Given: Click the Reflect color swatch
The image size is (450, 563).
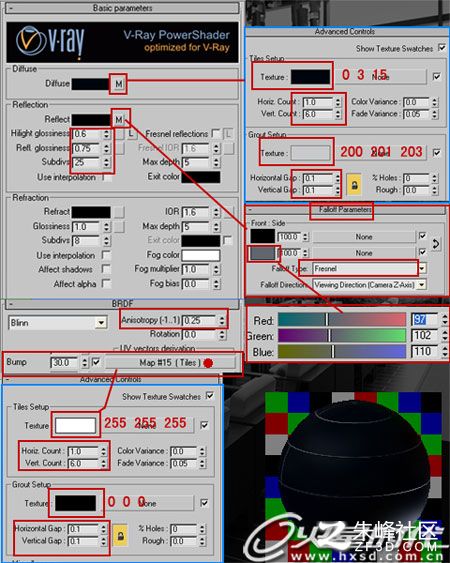Looking at the screenshot, I should coord(91,119).
